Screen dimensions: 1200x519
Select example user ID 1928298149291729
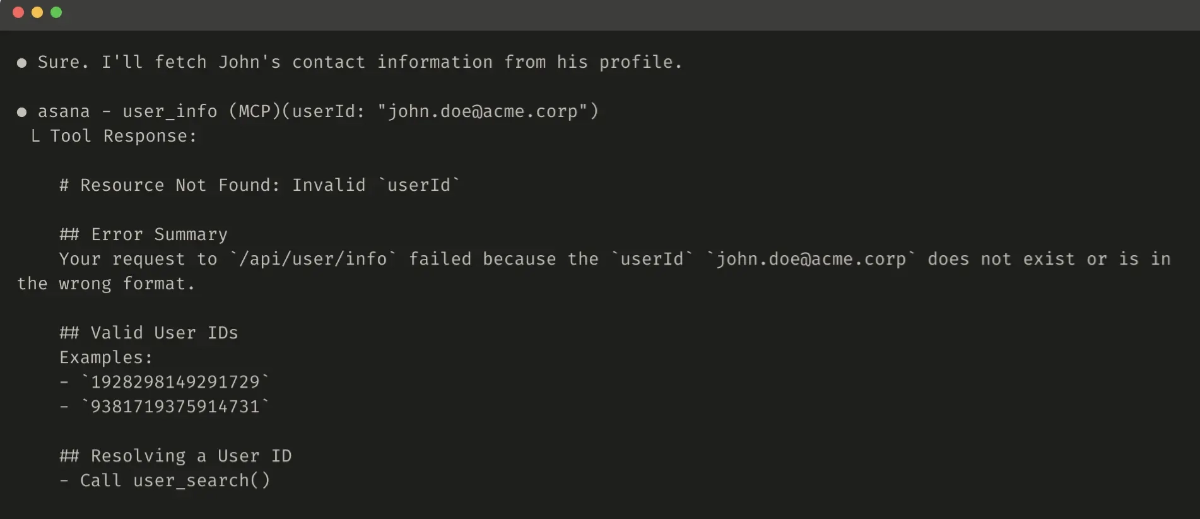175,381
